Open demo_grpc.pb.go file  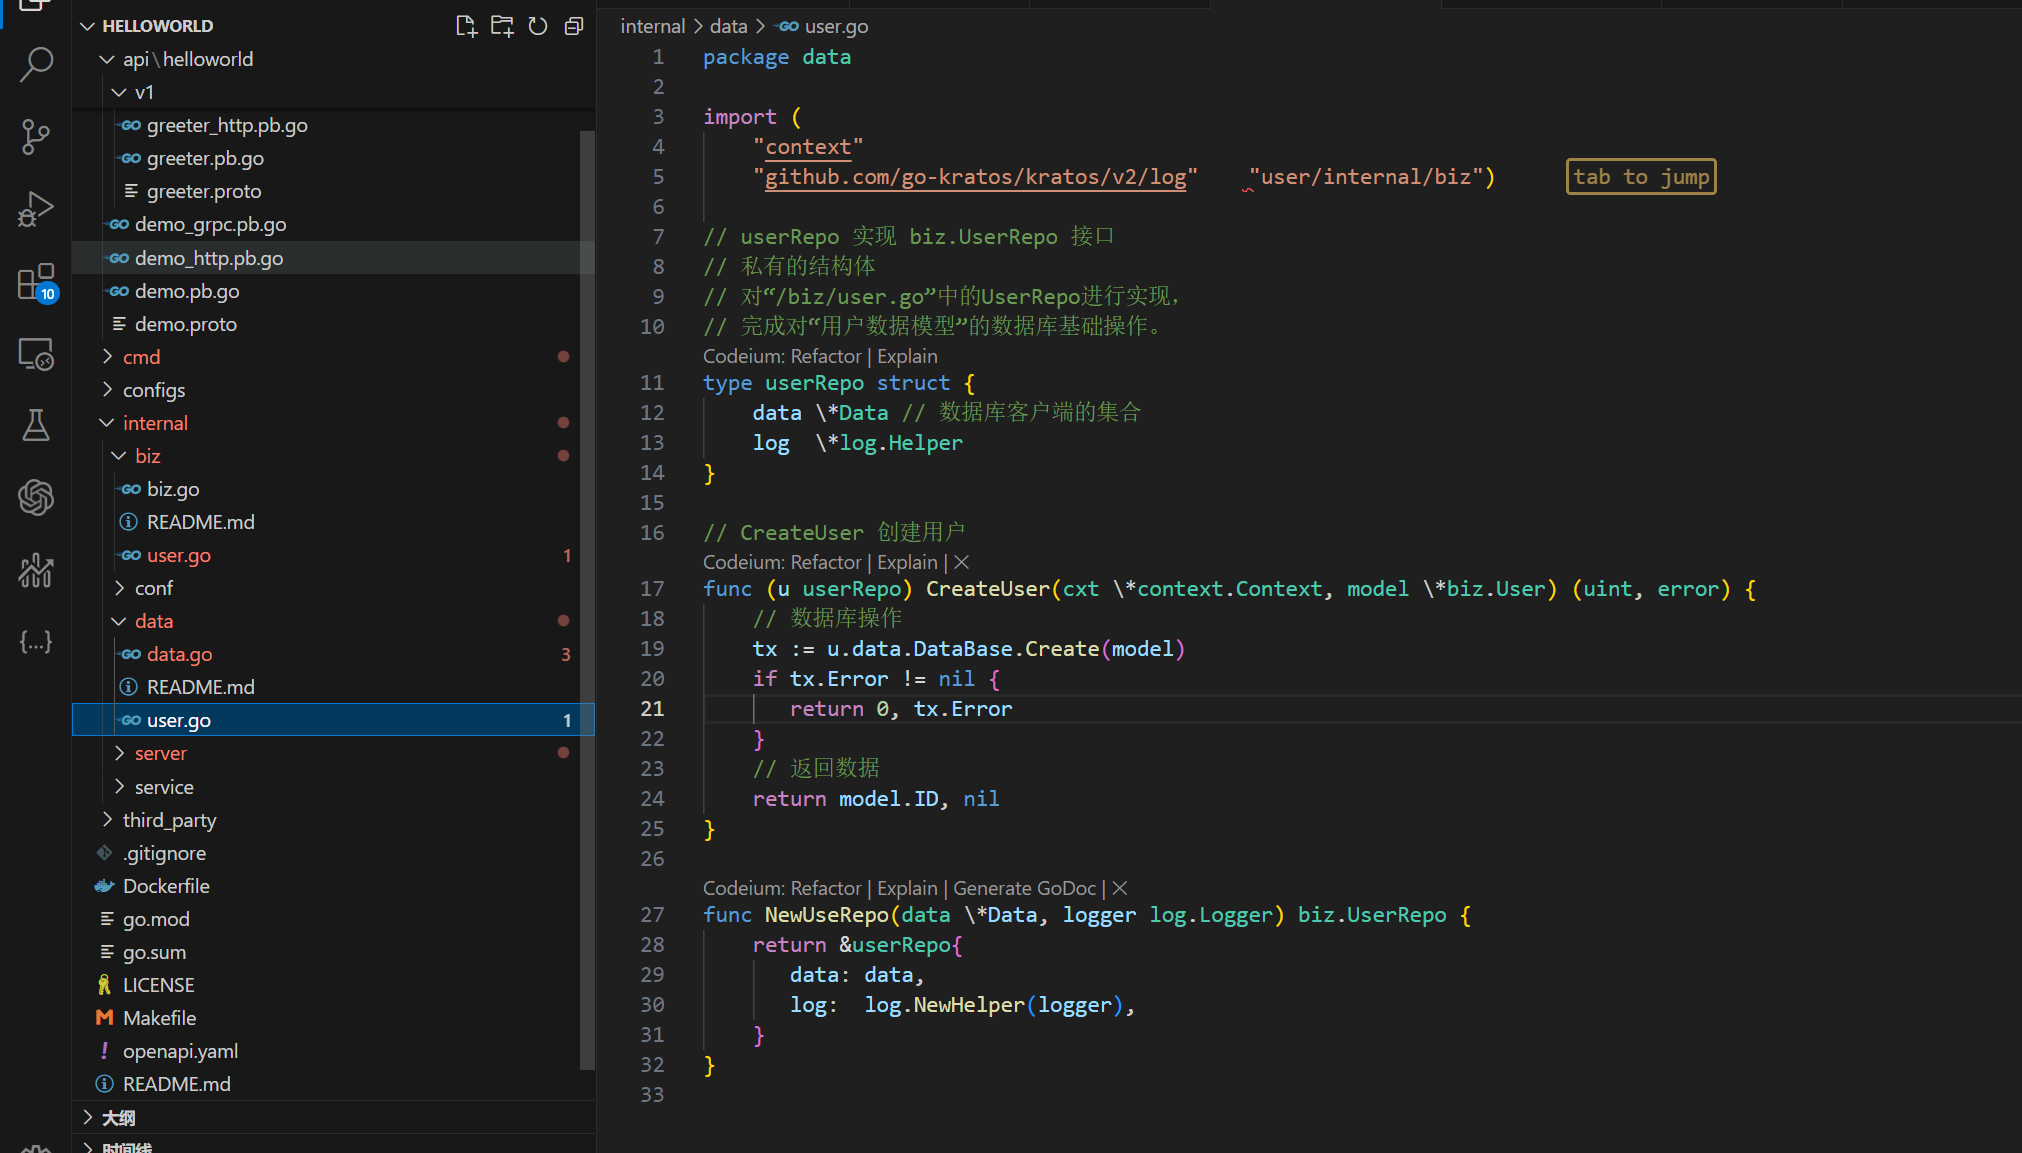[x=333, y=224]
